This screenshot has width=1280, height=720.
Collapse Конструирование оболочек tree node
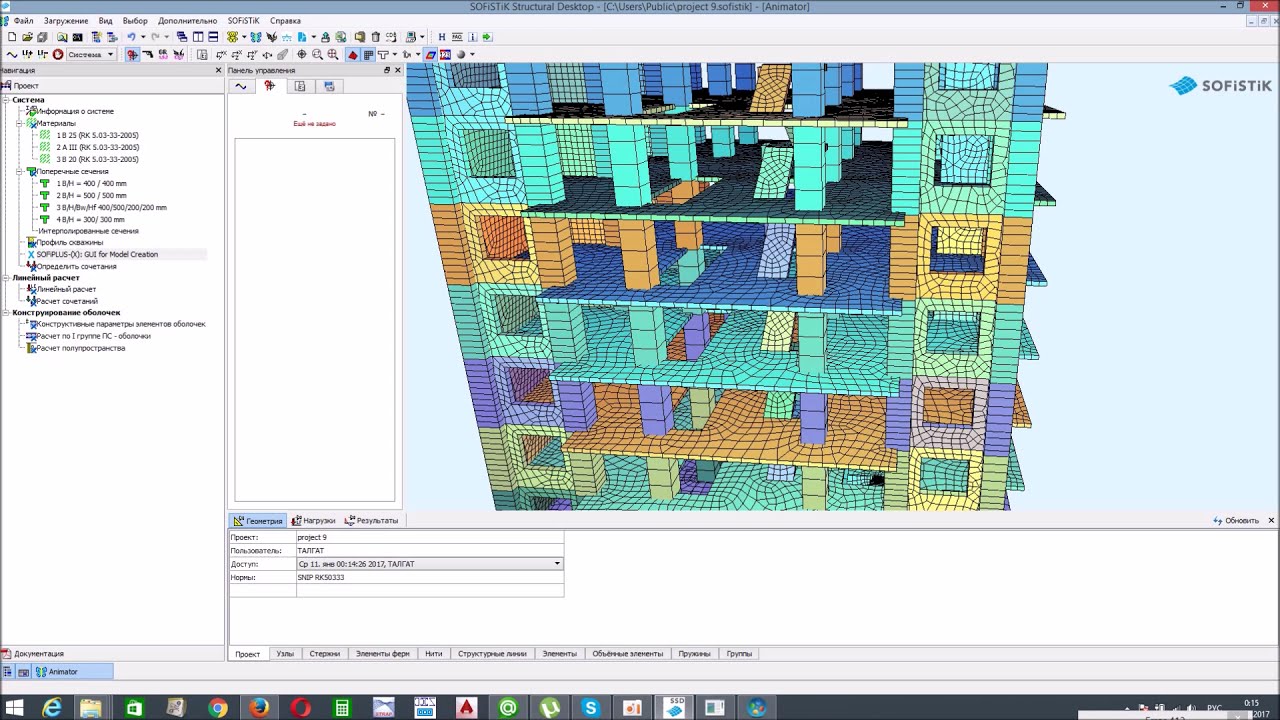[5, 313]
